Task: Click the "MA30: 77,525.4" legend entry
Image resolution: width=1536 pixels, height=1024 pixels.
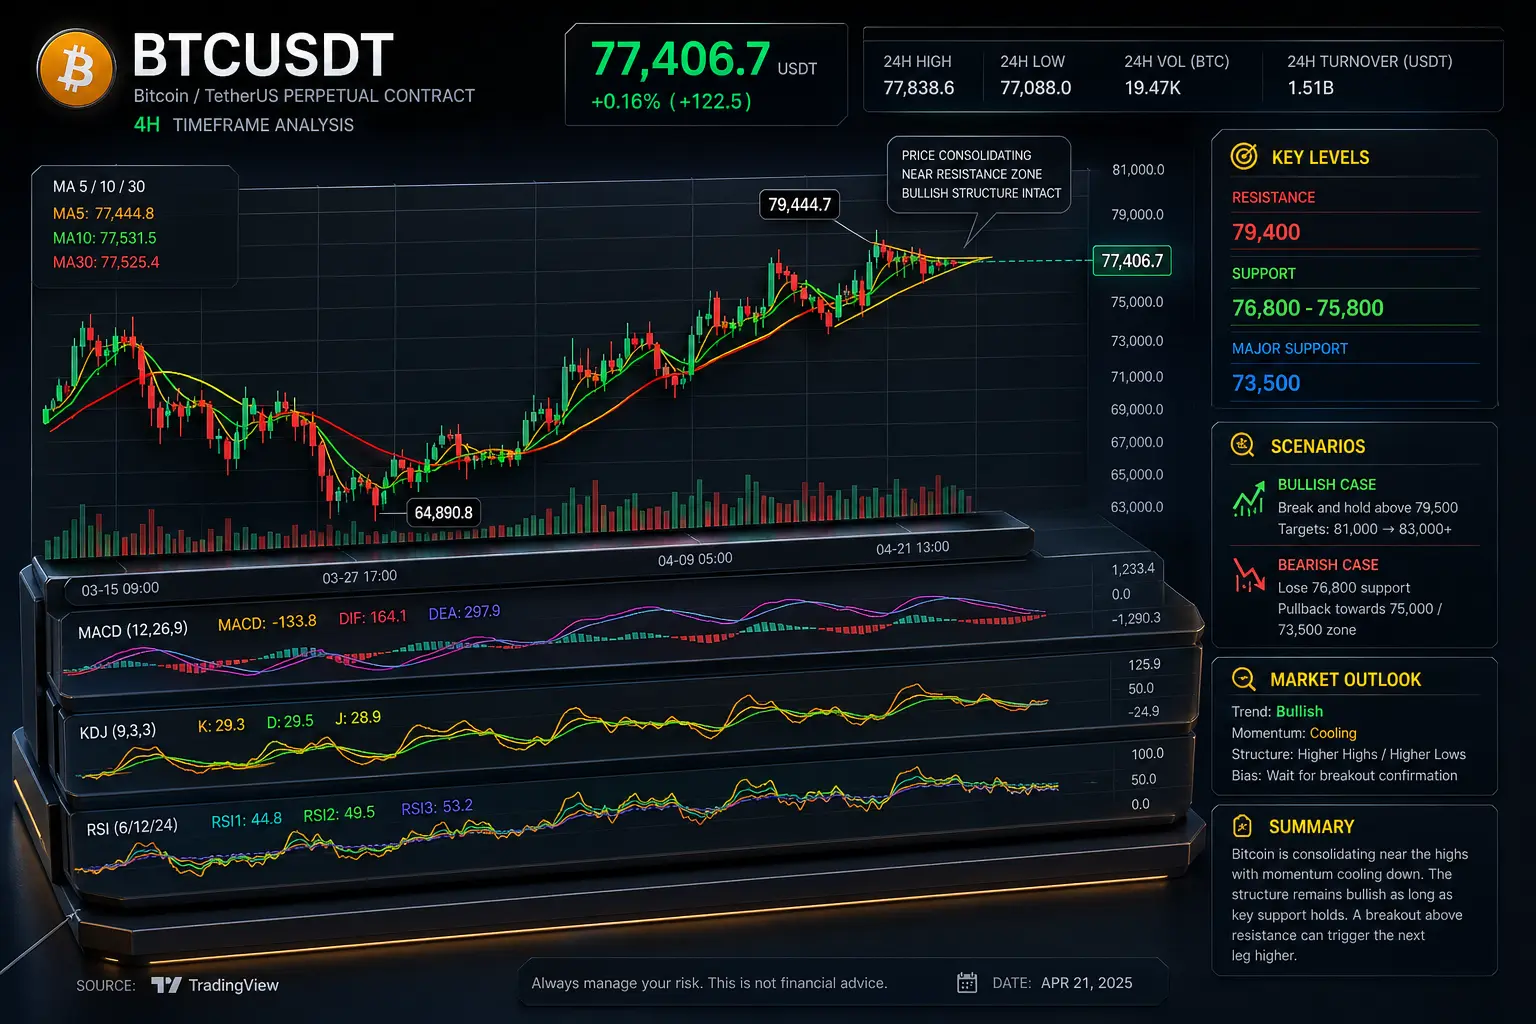Action: (105, 263)
